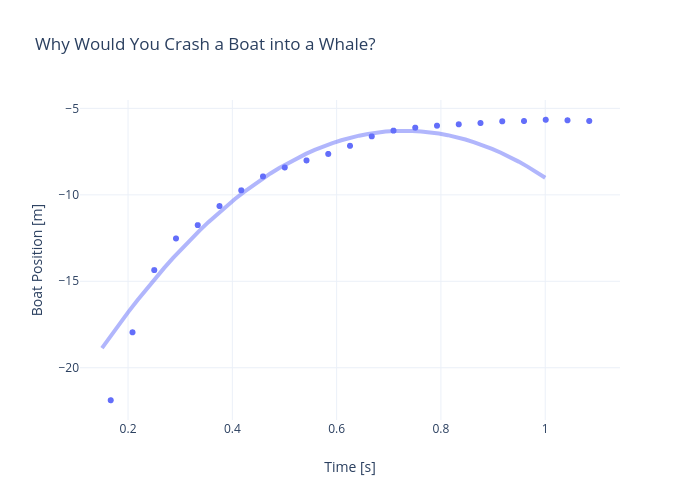The width and height of the screenshot is (700, 500).
Task: Click the x-axis tick label 1
Action: coord(545,429)
